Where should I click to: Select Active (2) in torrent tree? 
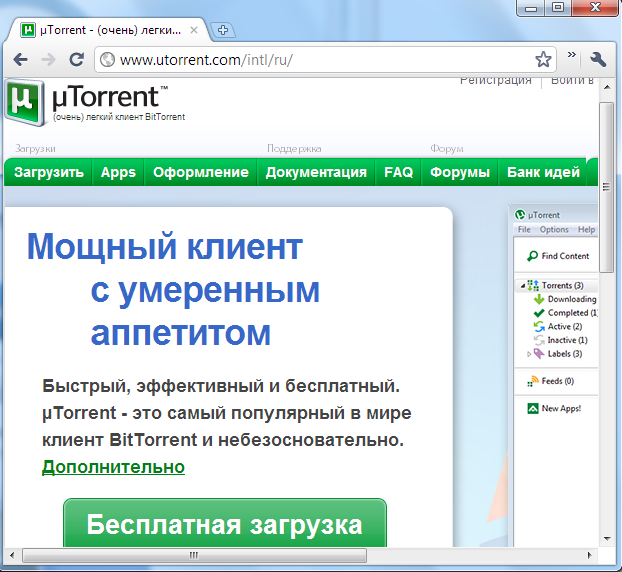[x=565, y=326]
